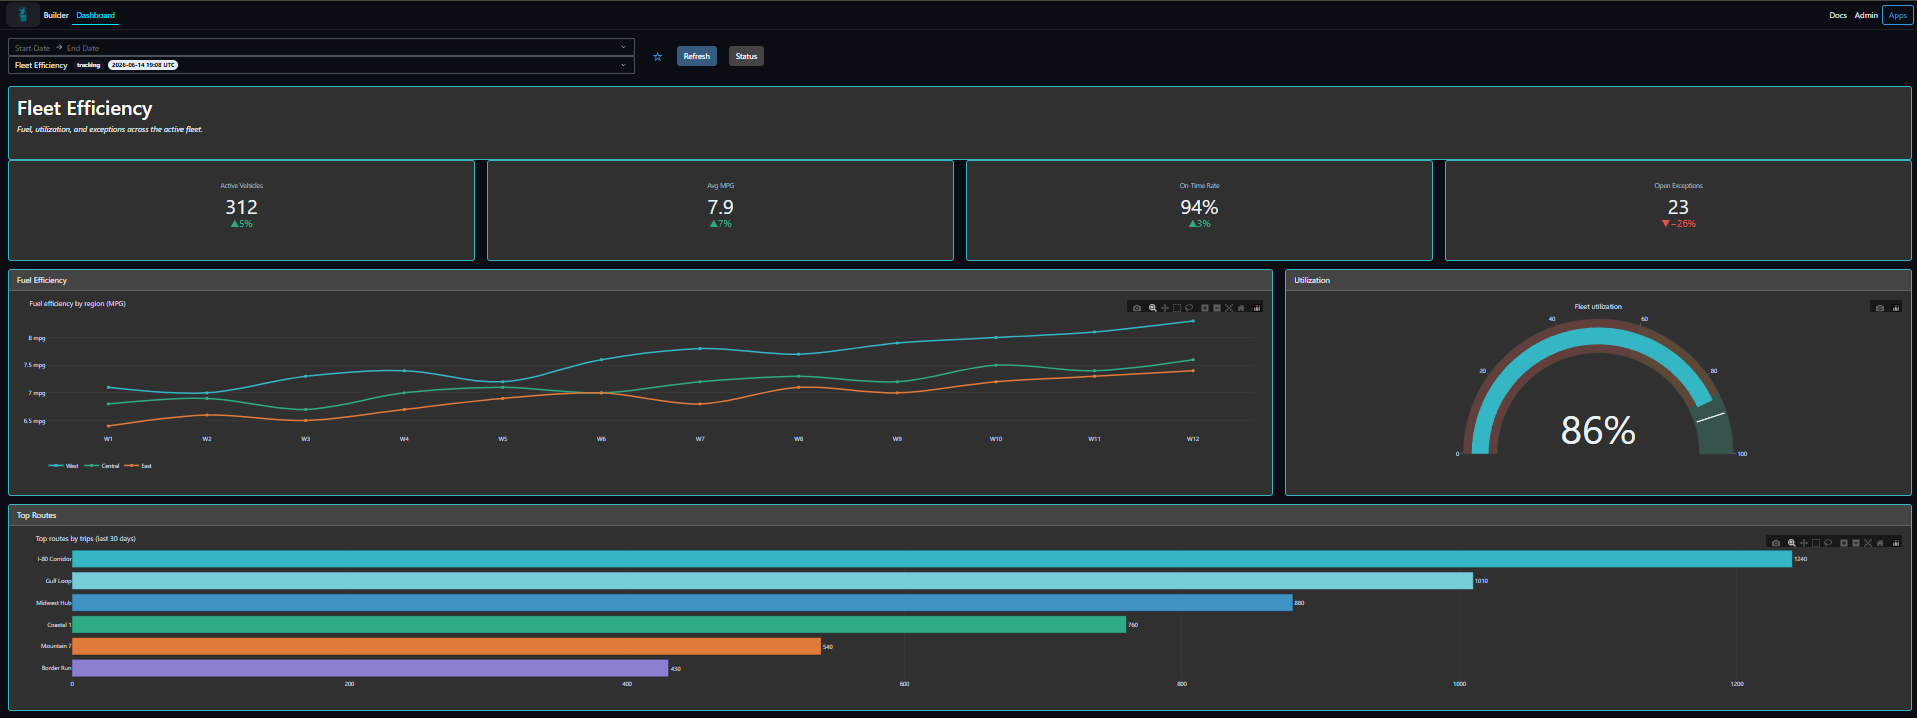Zoom out on the Top Routes chart
Viewport: 1917px width, 718px height.
pyautogui.click(x=1856, y=543)
